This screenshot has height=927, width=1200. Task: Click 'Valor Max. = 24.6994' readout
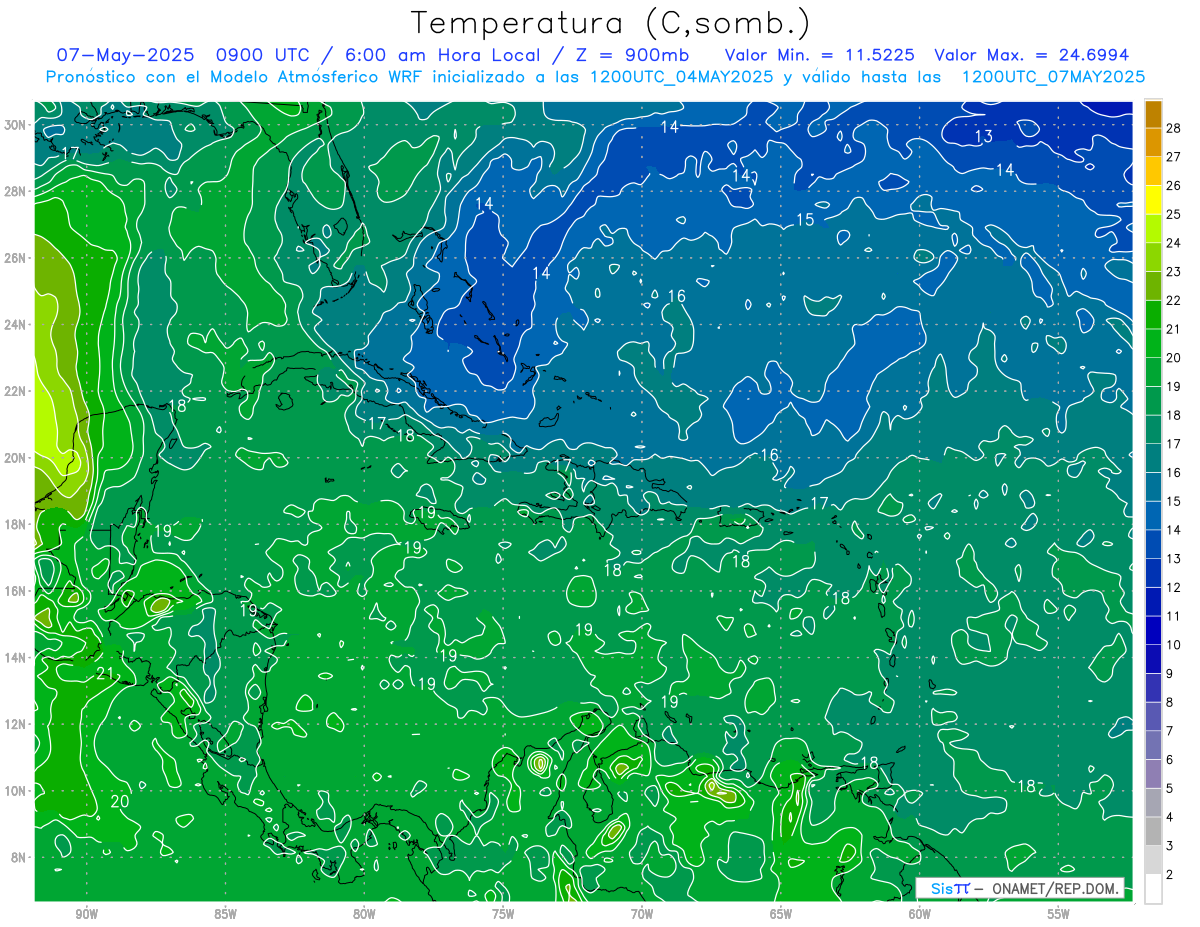[x=1031, y=55]
